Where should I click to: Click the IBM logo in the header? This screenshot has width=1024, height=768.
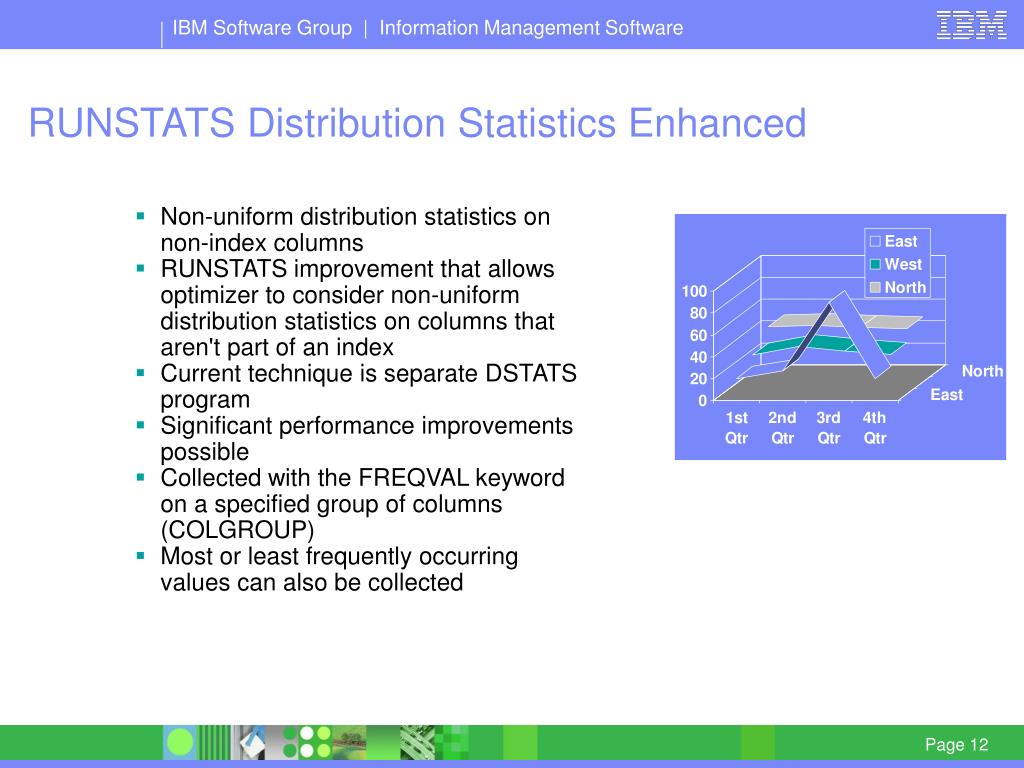point(971,26)
